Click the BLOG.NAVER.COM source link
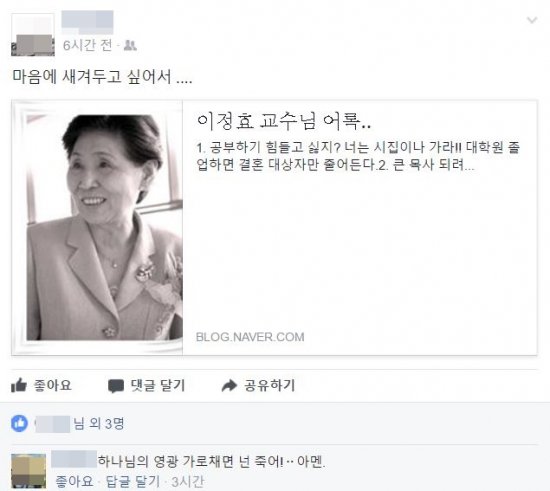The image size is (550, 491). [x=250, y=337]
